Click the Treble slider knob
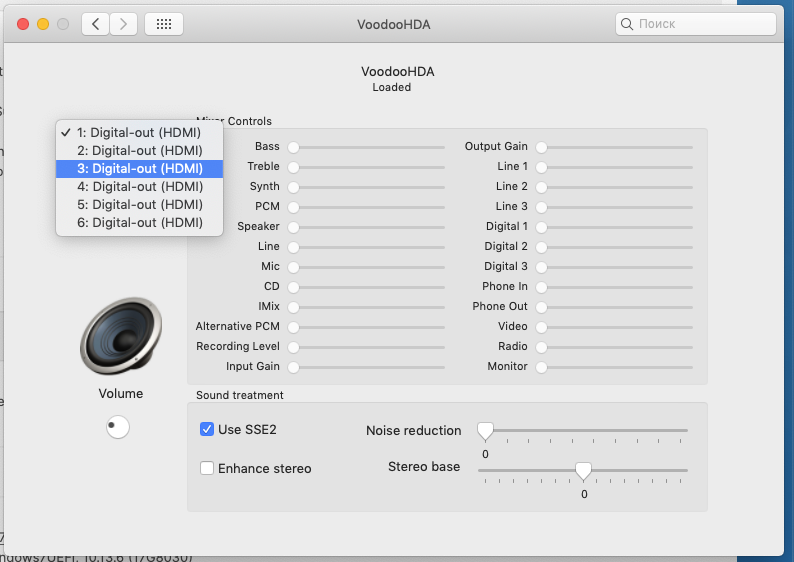The width and height of the screenshot is (794, 562). [x=293, y=167]
